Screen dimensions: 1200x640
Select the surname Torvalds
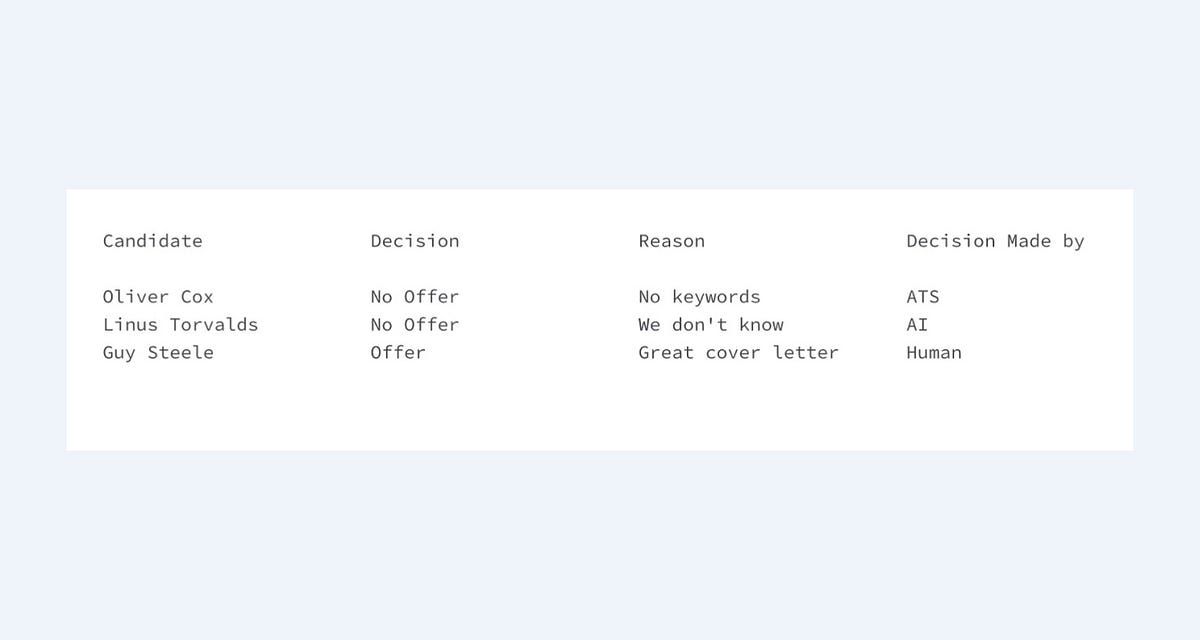coord(214,325)
